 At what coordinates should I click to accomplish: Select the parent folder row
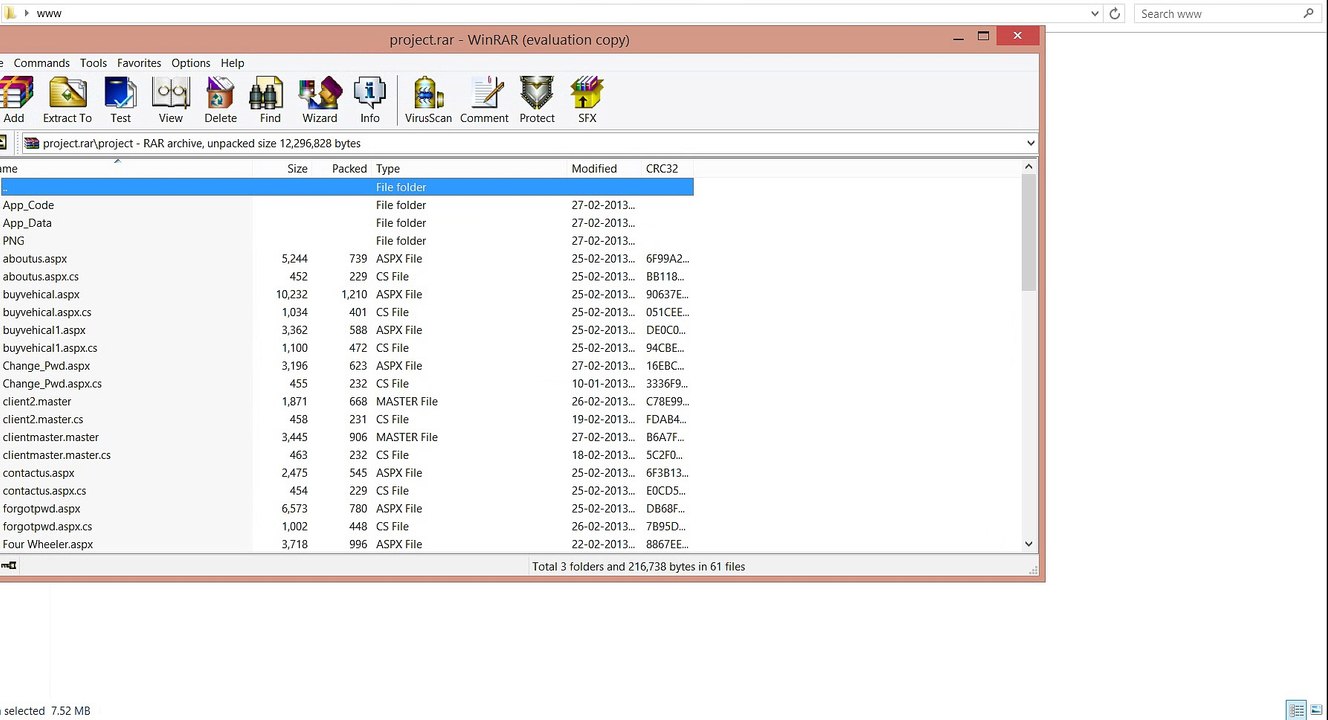[x=346, y=187]
